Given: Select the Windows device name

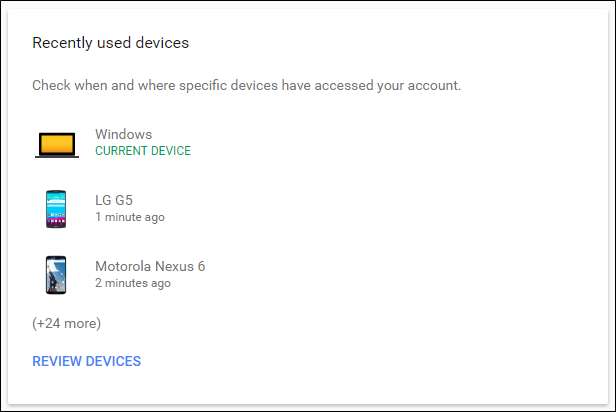Looking at the screenshot, I should click(123, 134).
